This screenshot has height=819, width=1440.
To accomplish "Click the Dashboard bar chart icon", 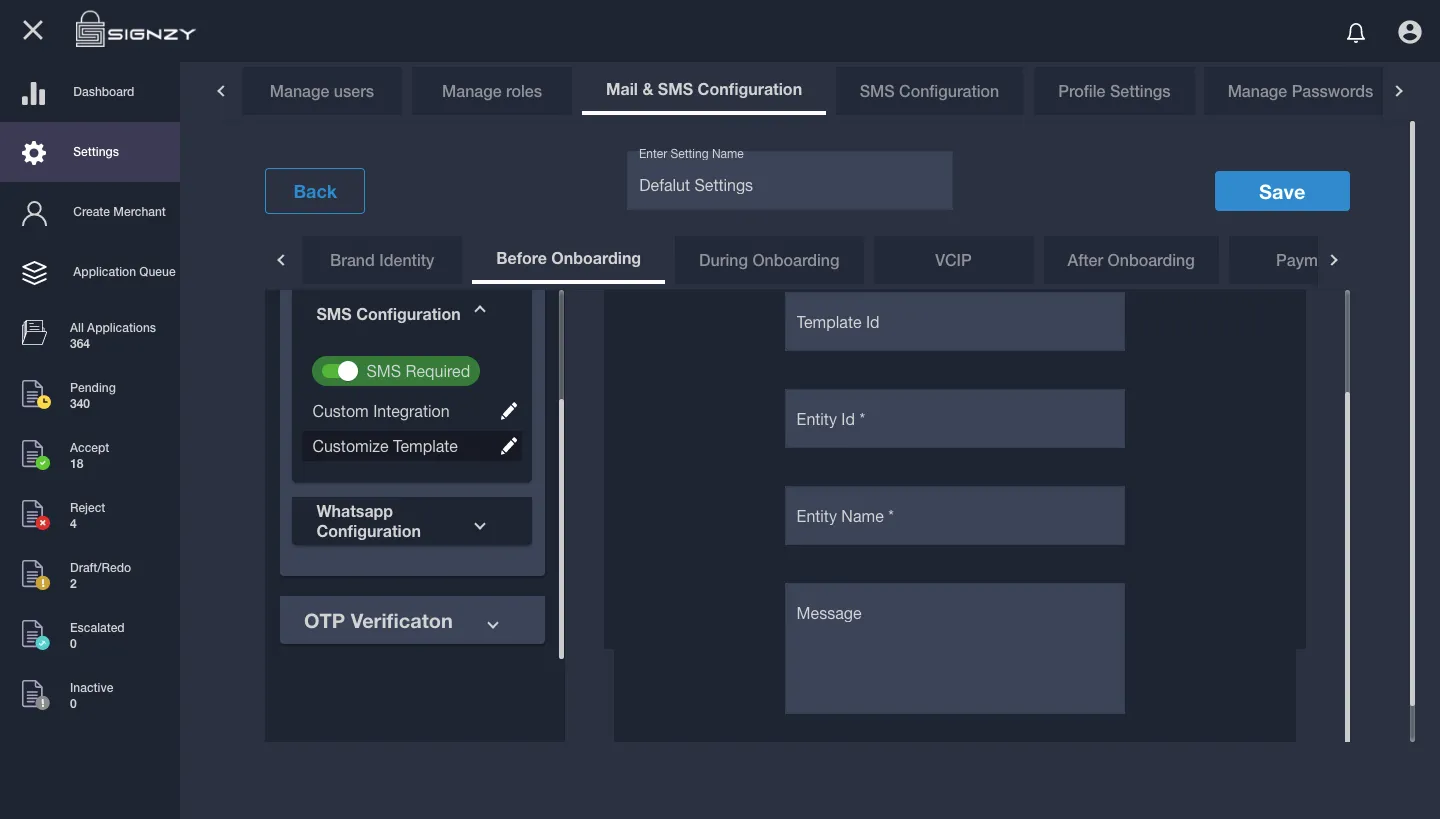I will [x=34, y=93].
